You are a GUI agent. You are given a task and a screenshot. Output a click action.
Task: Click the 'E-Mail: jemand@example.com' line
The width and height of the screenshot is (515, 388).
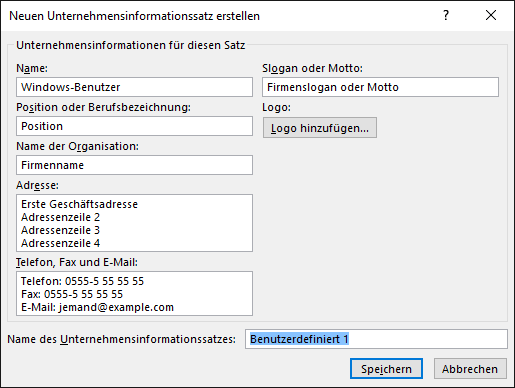coord(97,307)
